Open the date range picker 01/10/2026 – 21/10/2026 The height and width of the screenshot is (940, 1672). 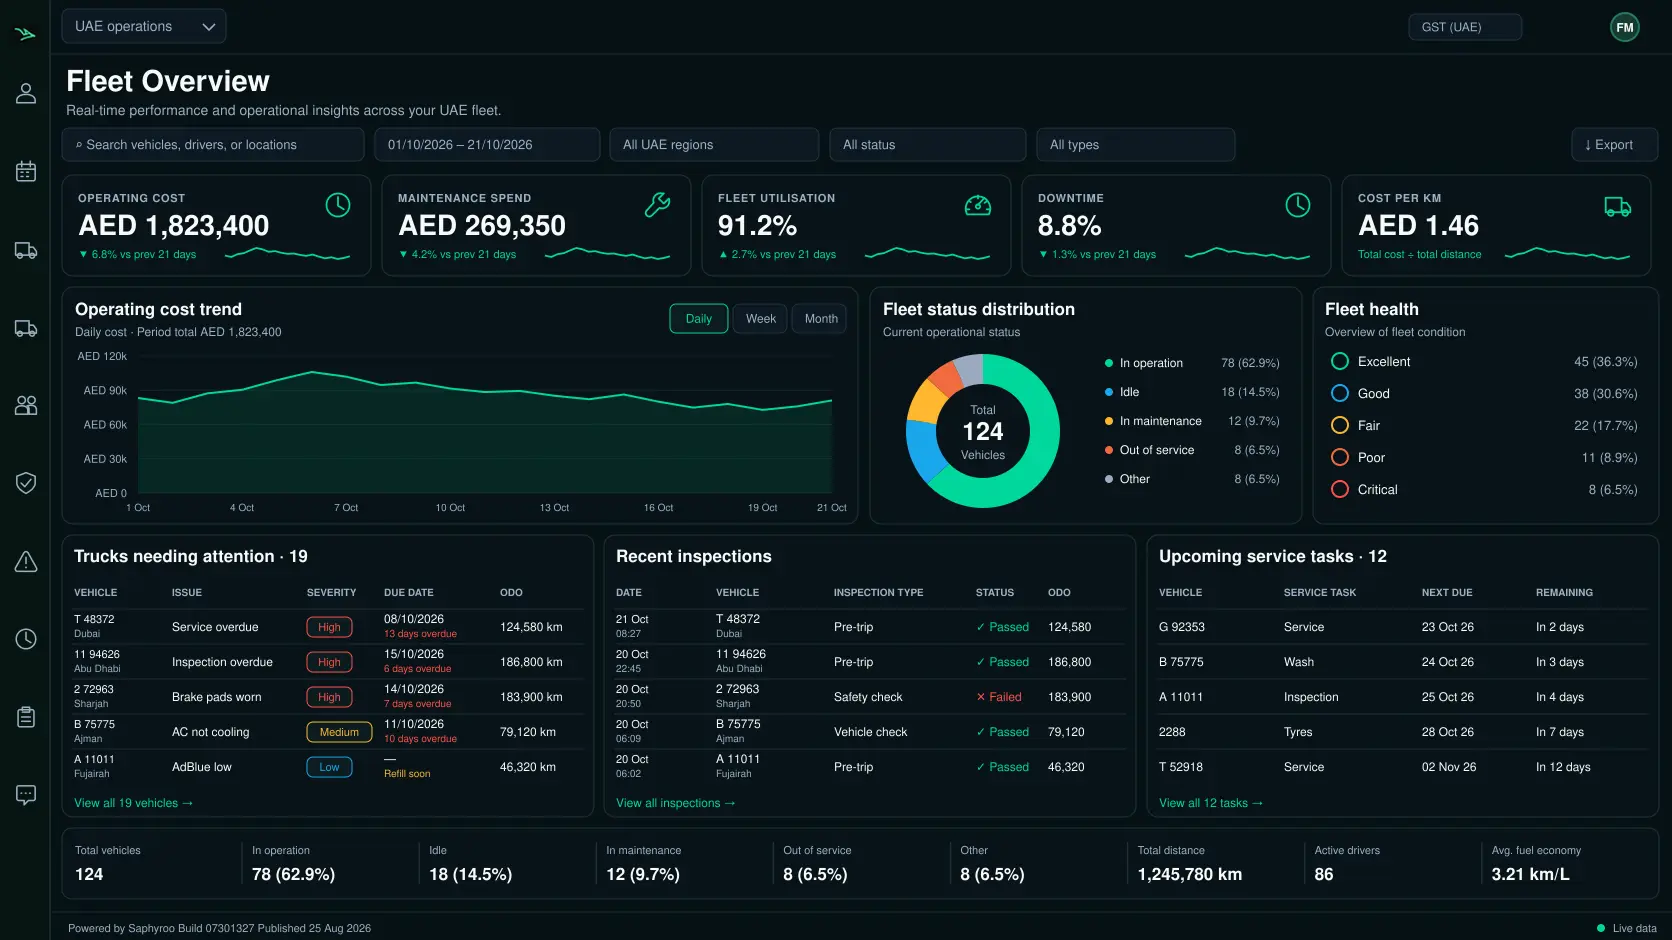point(487,144)
